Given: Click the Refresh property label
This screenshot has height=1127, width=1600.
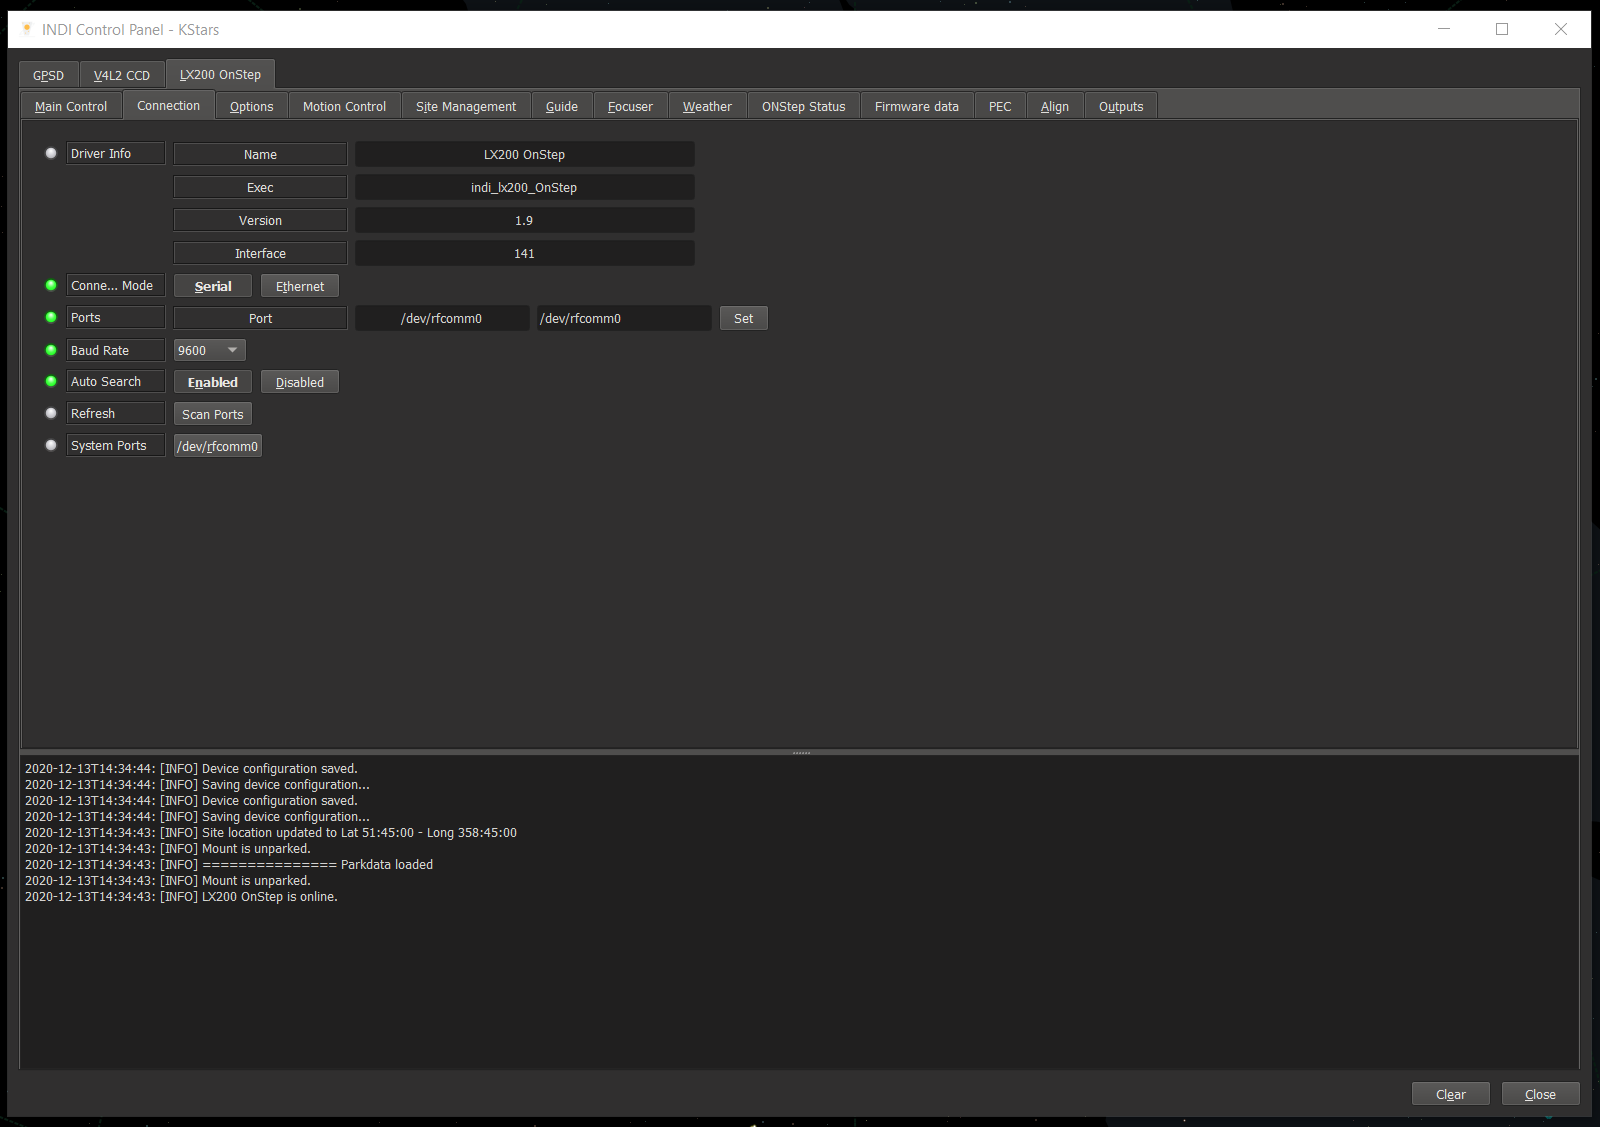Looking at the screenshot, I should [116, 413].
